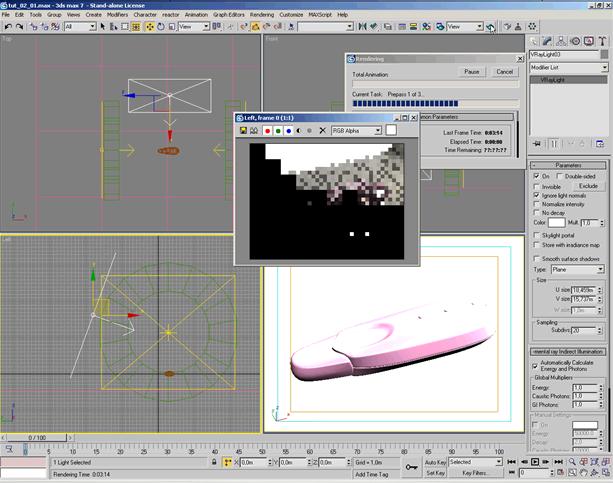613x483 pixels.
Task: Click the large Set Keys key icon
Action: pos(411,467)
